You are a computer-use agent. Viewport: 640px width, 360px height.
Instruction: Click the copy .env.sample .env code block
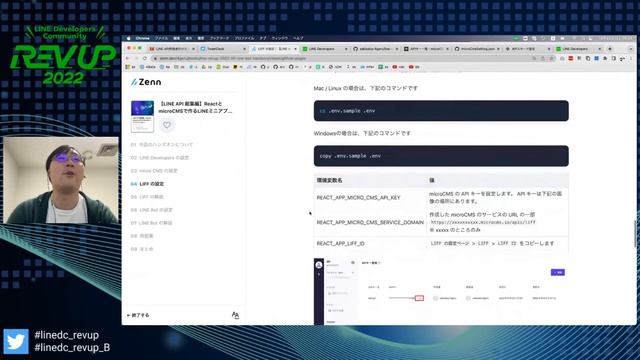pos(441,156)
